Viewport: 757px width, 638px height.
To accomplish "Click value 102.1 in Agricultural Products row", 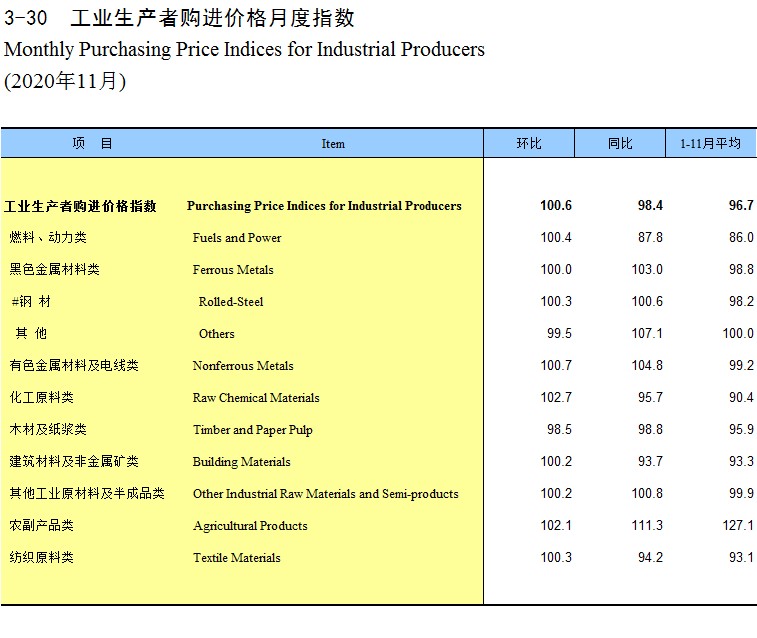I will coord(556,526).
